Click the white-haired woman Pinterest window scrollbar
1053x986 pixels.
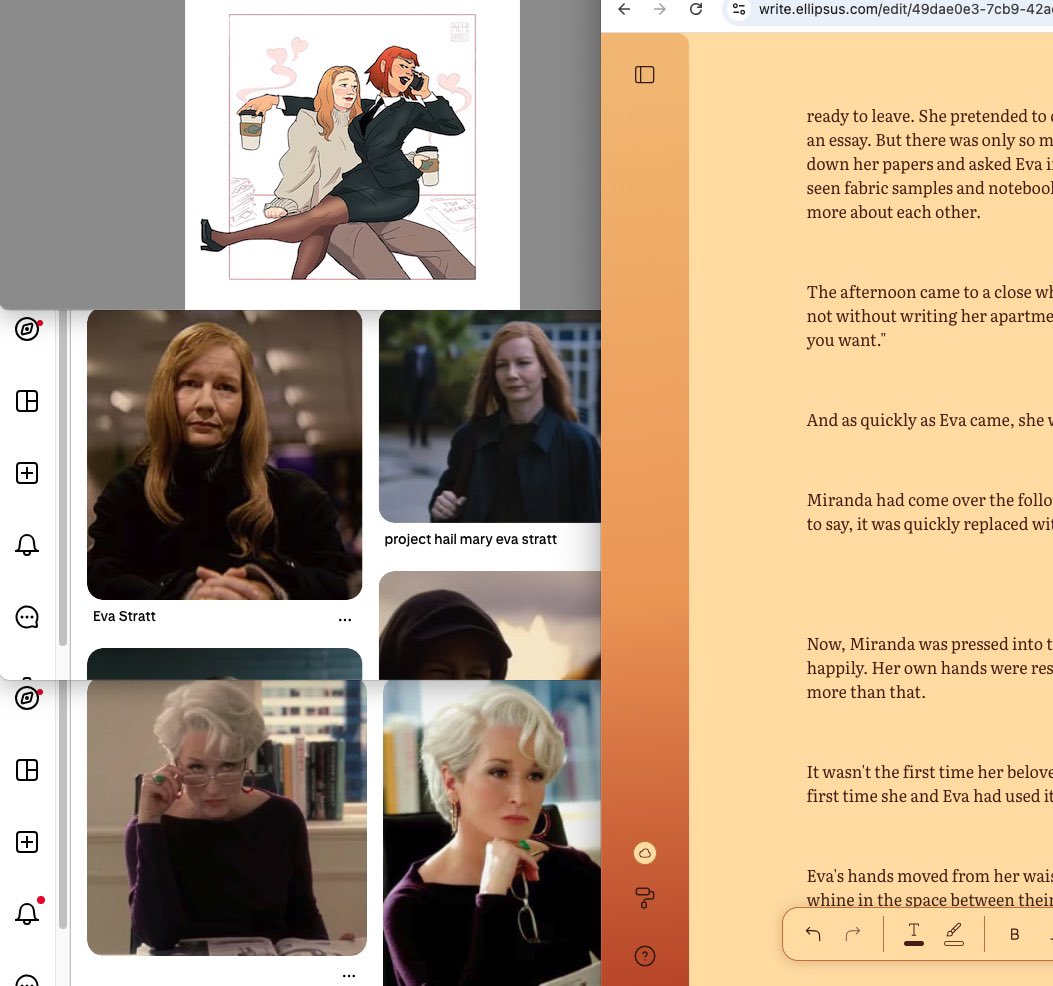point(63,805)
